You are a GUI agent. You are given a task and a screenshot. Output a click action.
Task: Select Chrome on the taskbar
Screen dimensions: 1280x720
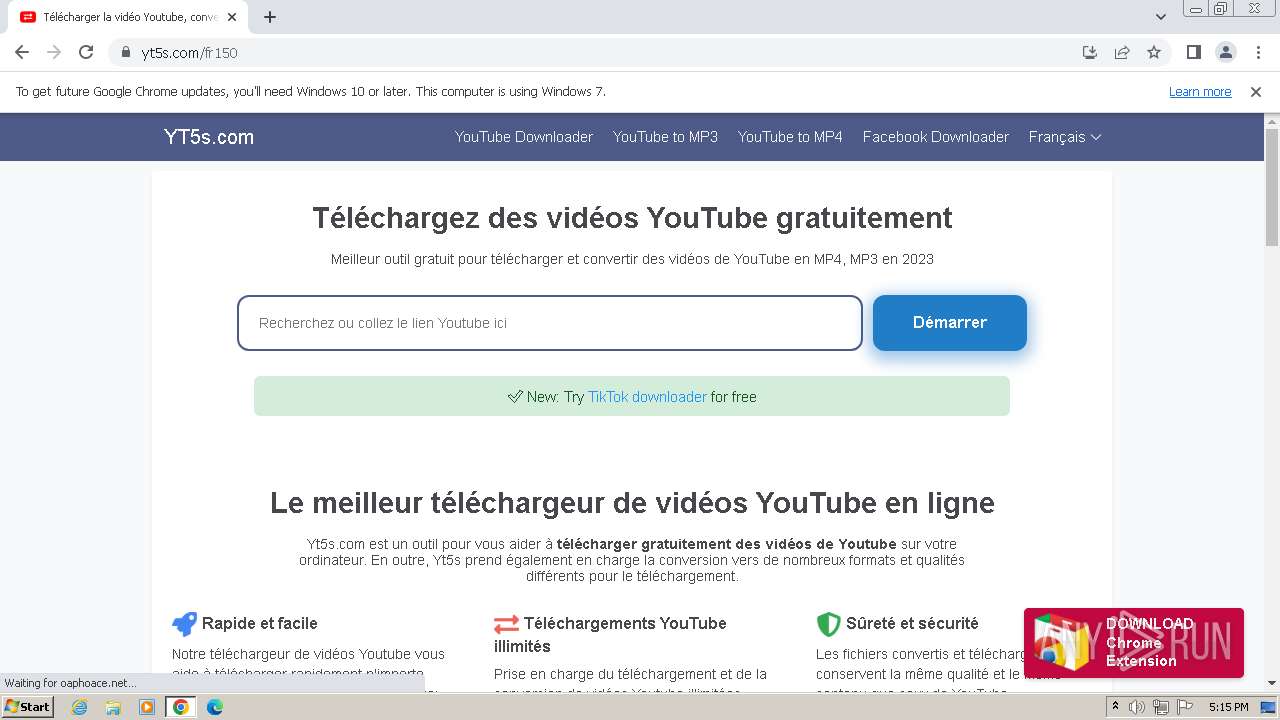tap(180, 707)
